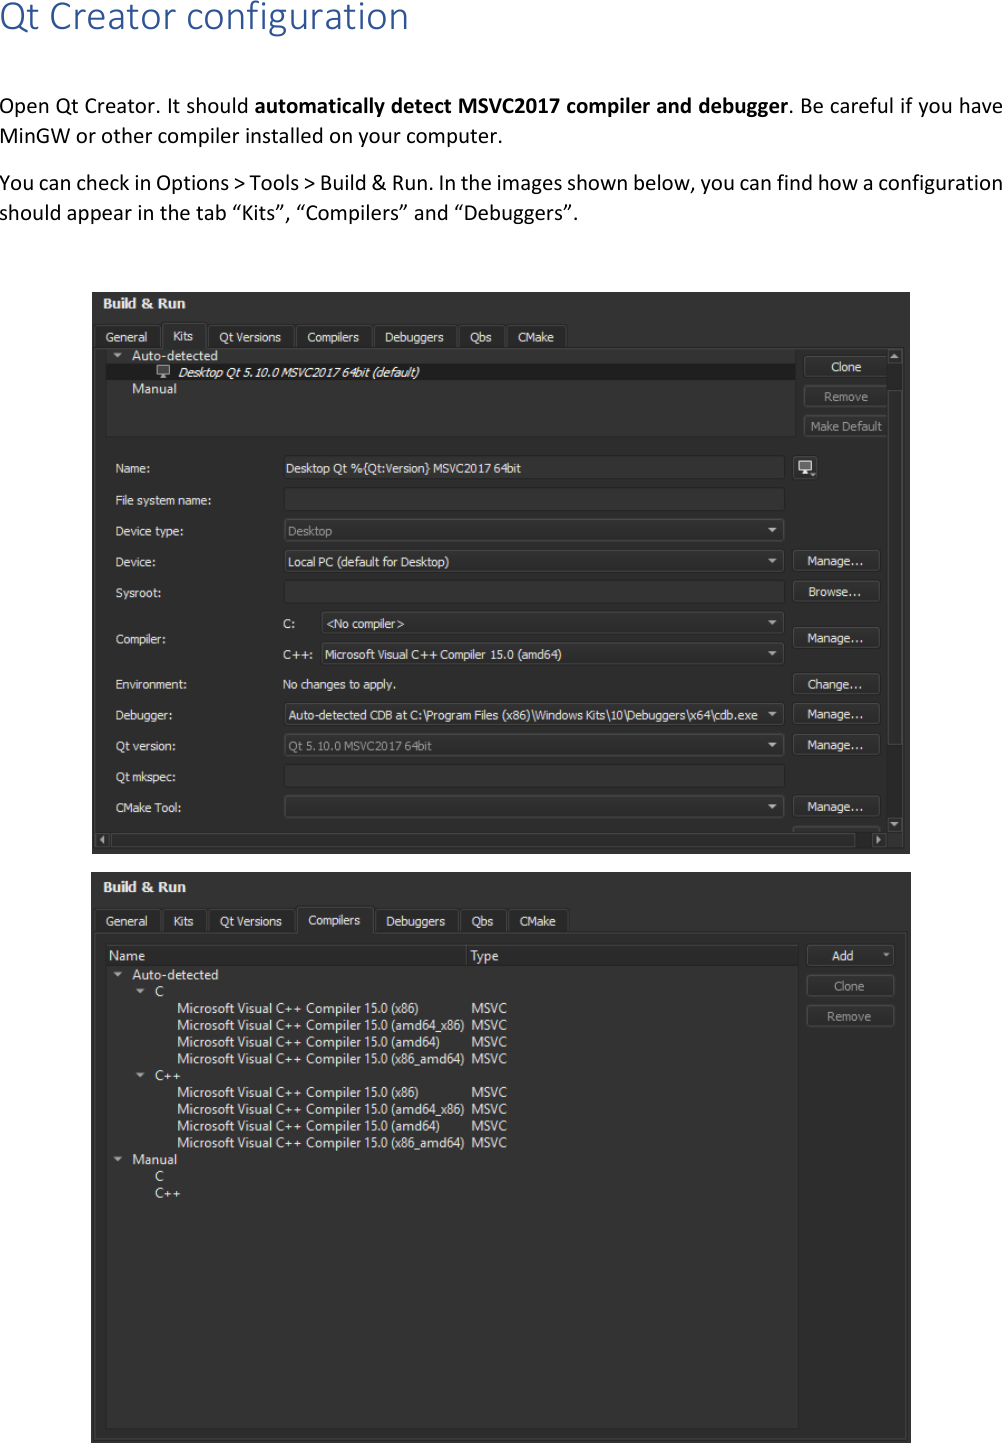Select C++ compiler 15.0 (x86_amd64)

pos(320,1143)
